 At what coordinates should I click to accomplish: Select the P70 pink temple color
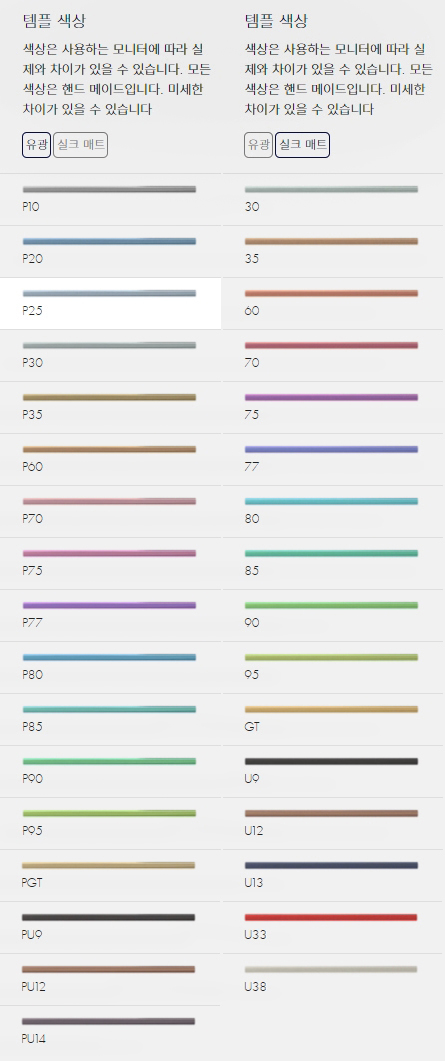[x=110, y=512]
